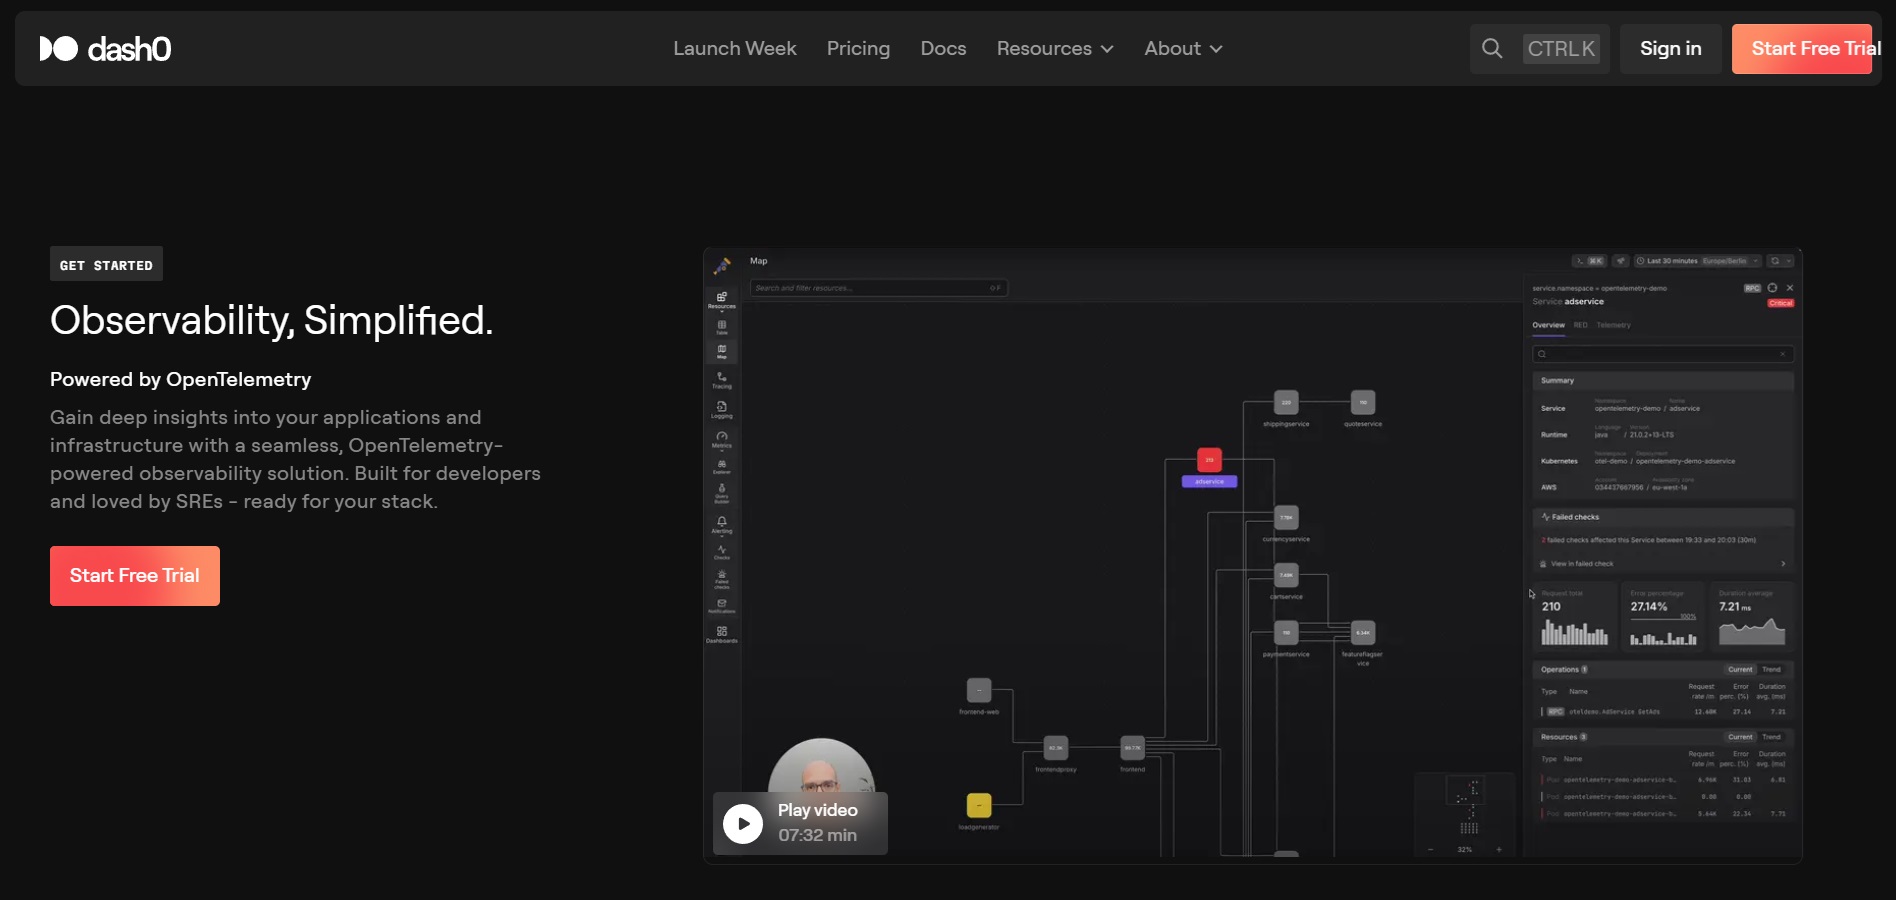Select the shippingservice node on the map
This screenshot has width=1896, height=900.
coord(1286,402)
